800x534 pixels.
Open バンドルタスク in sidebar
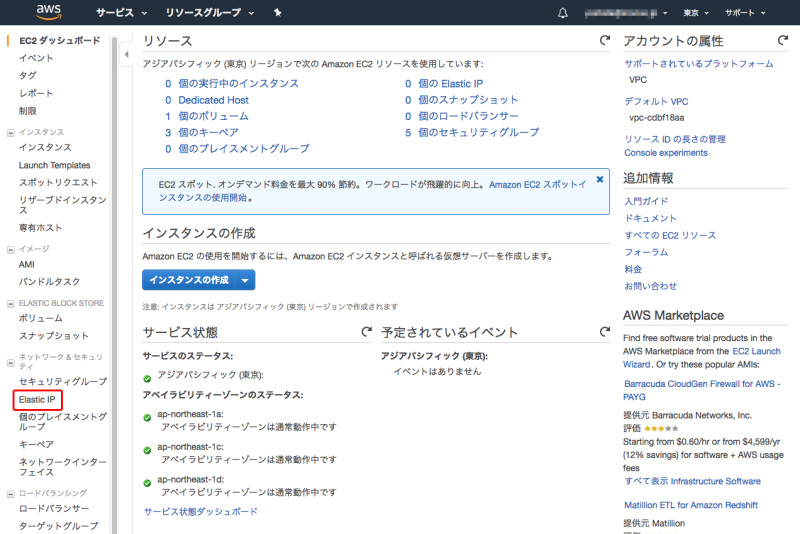coord(49,282)
